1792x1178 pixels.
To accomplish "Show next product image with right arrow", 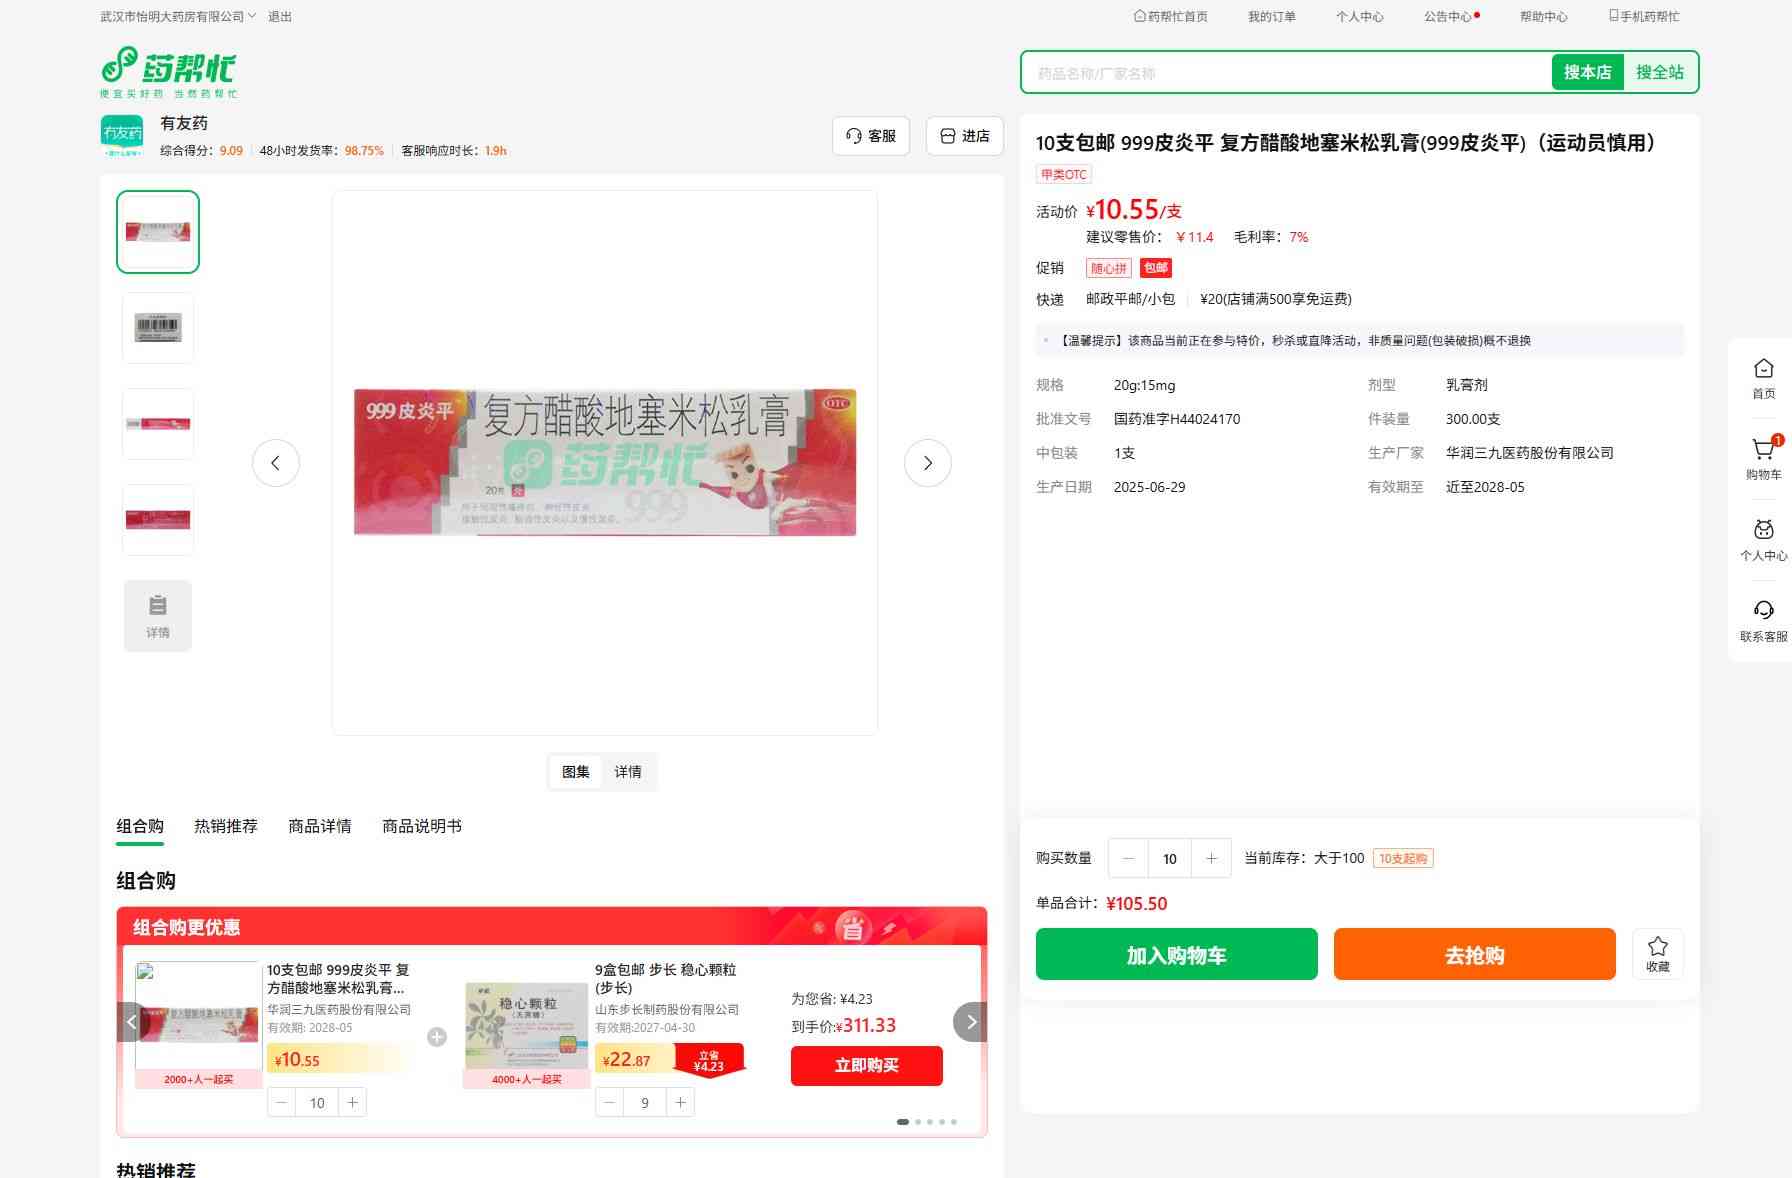I will [x=927, y=463].
